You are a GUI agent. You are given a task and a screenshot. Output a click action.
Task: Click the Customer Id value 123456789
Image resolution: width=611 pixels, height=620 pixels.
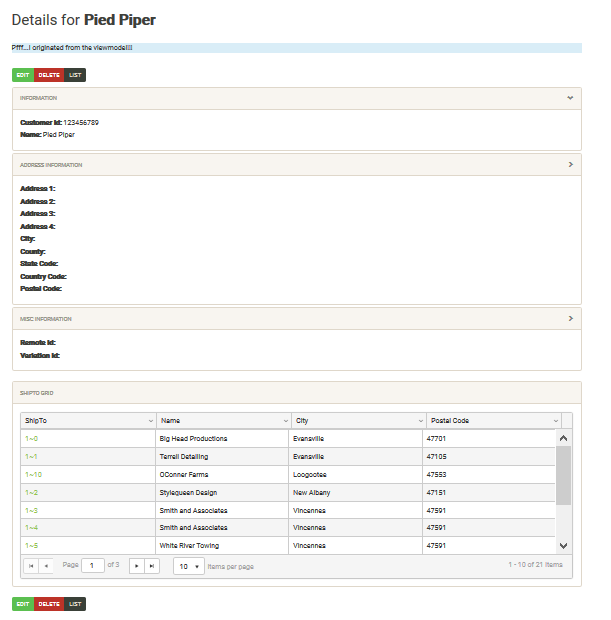[x=81, y=123]
